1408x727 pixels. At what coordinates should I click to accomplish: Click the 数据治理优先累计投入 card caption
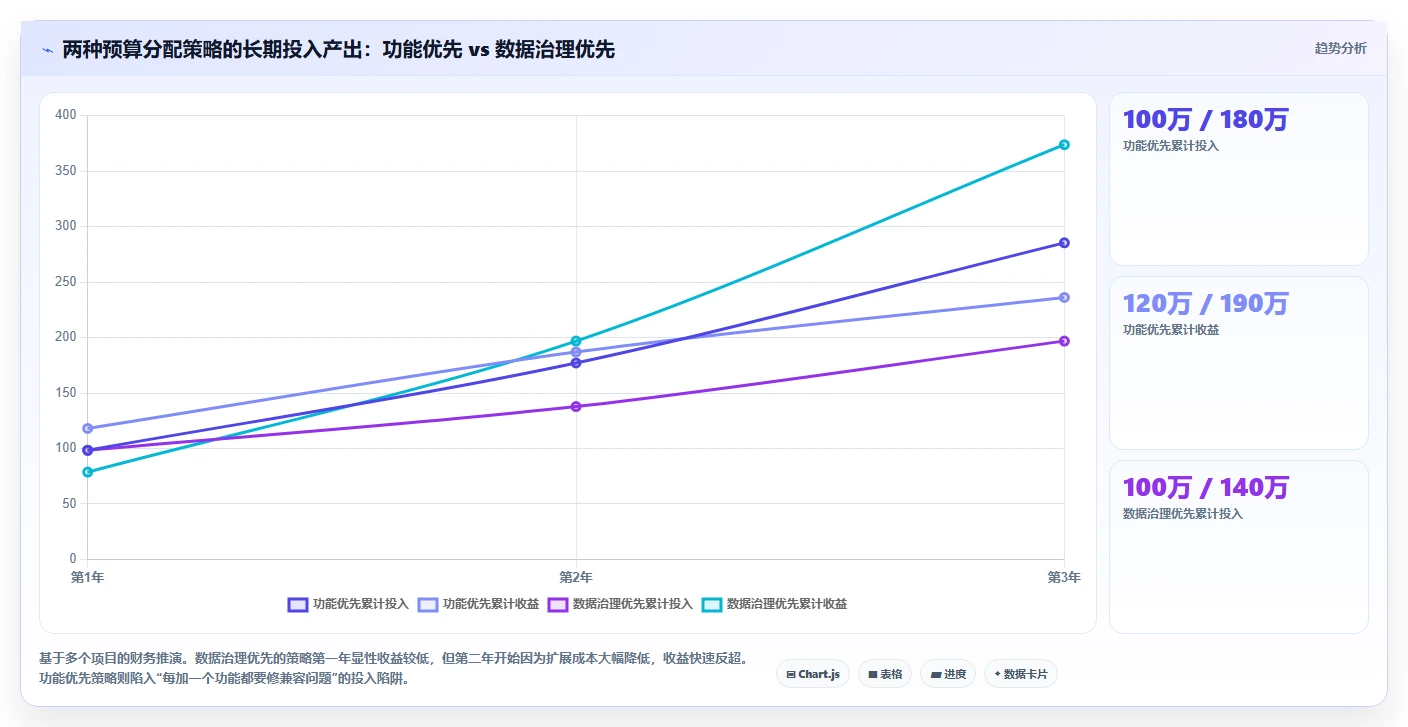coord(1183,514)
